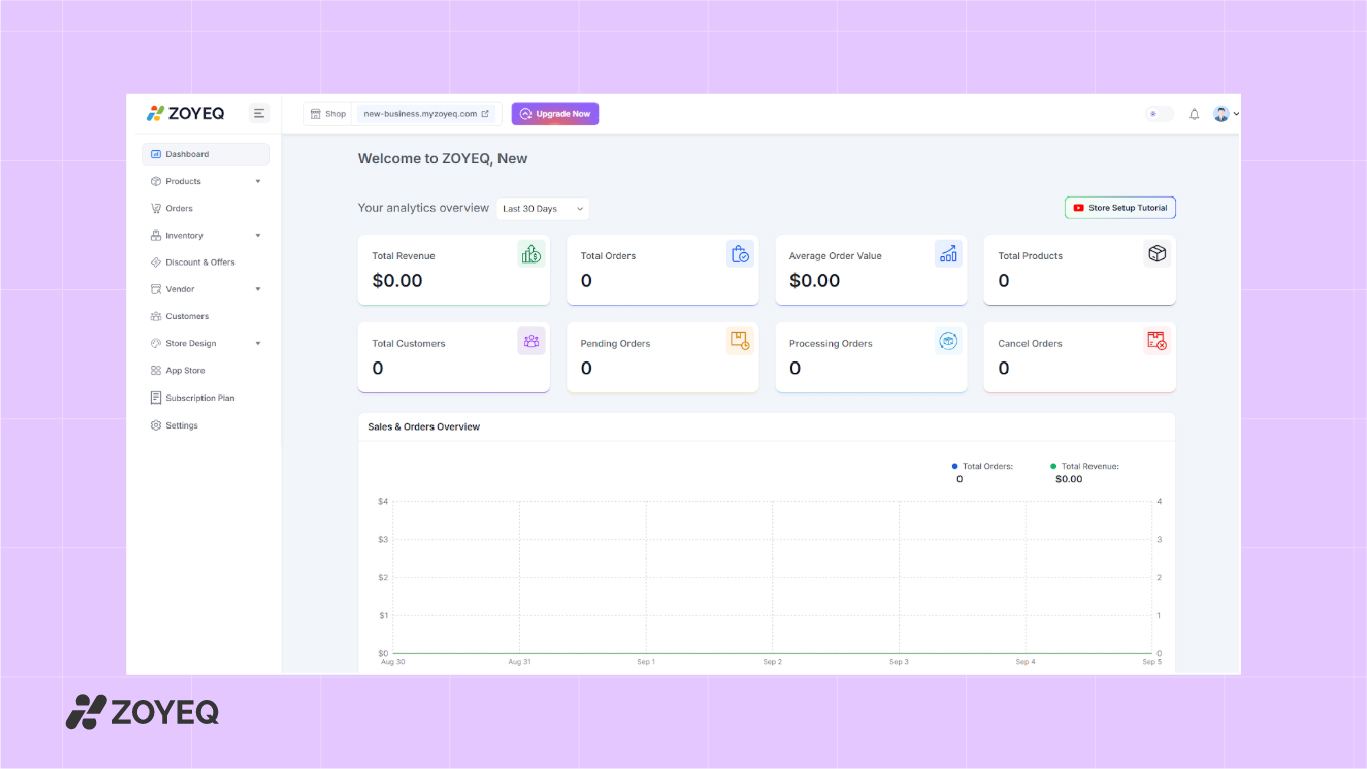
Task: Open the new-business.myzoyeq.com shop link
Action: (x=426, y=114)
